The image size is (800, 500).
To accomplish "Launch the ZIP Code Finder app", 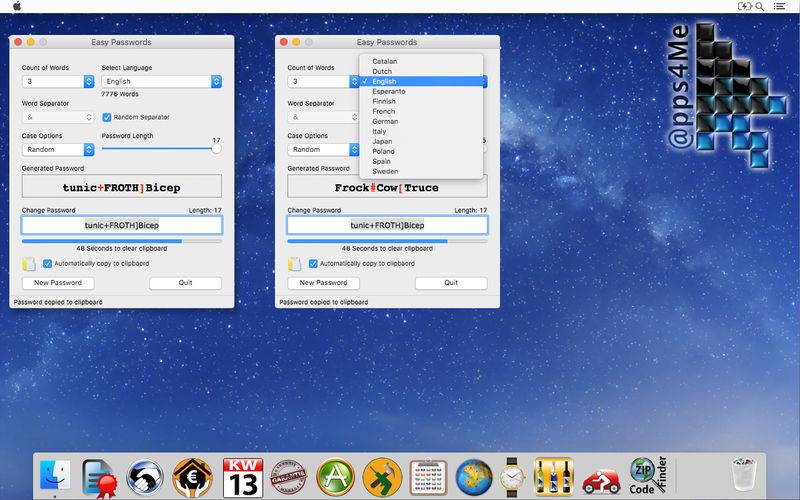I will [648, 476].
